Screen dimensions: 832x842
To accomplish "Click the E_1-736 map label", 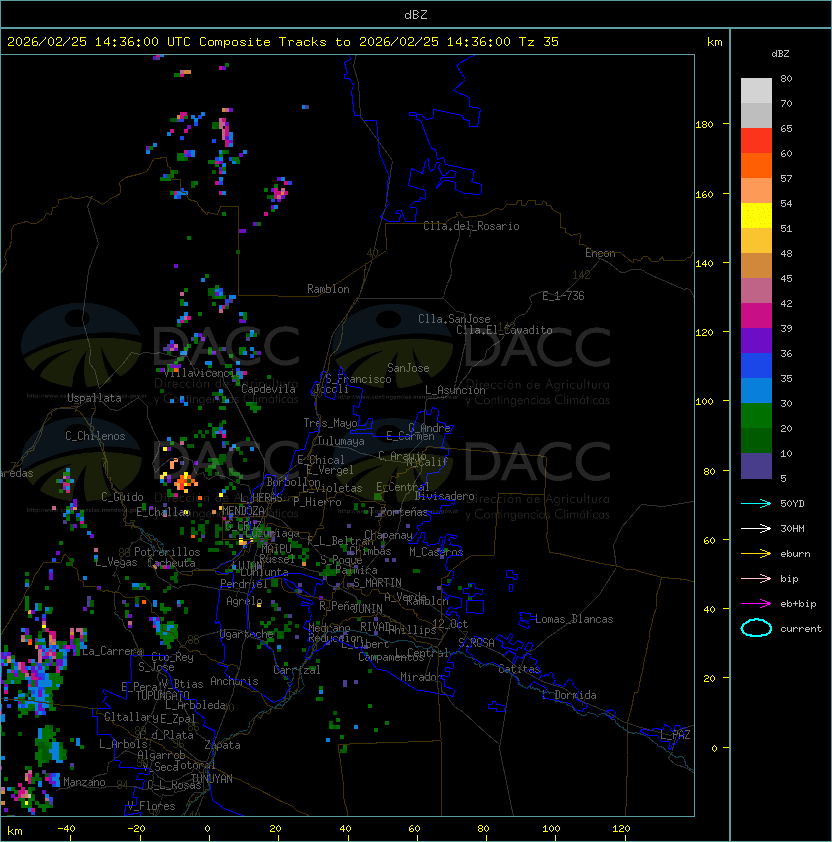I will click(x=563, y=296).
